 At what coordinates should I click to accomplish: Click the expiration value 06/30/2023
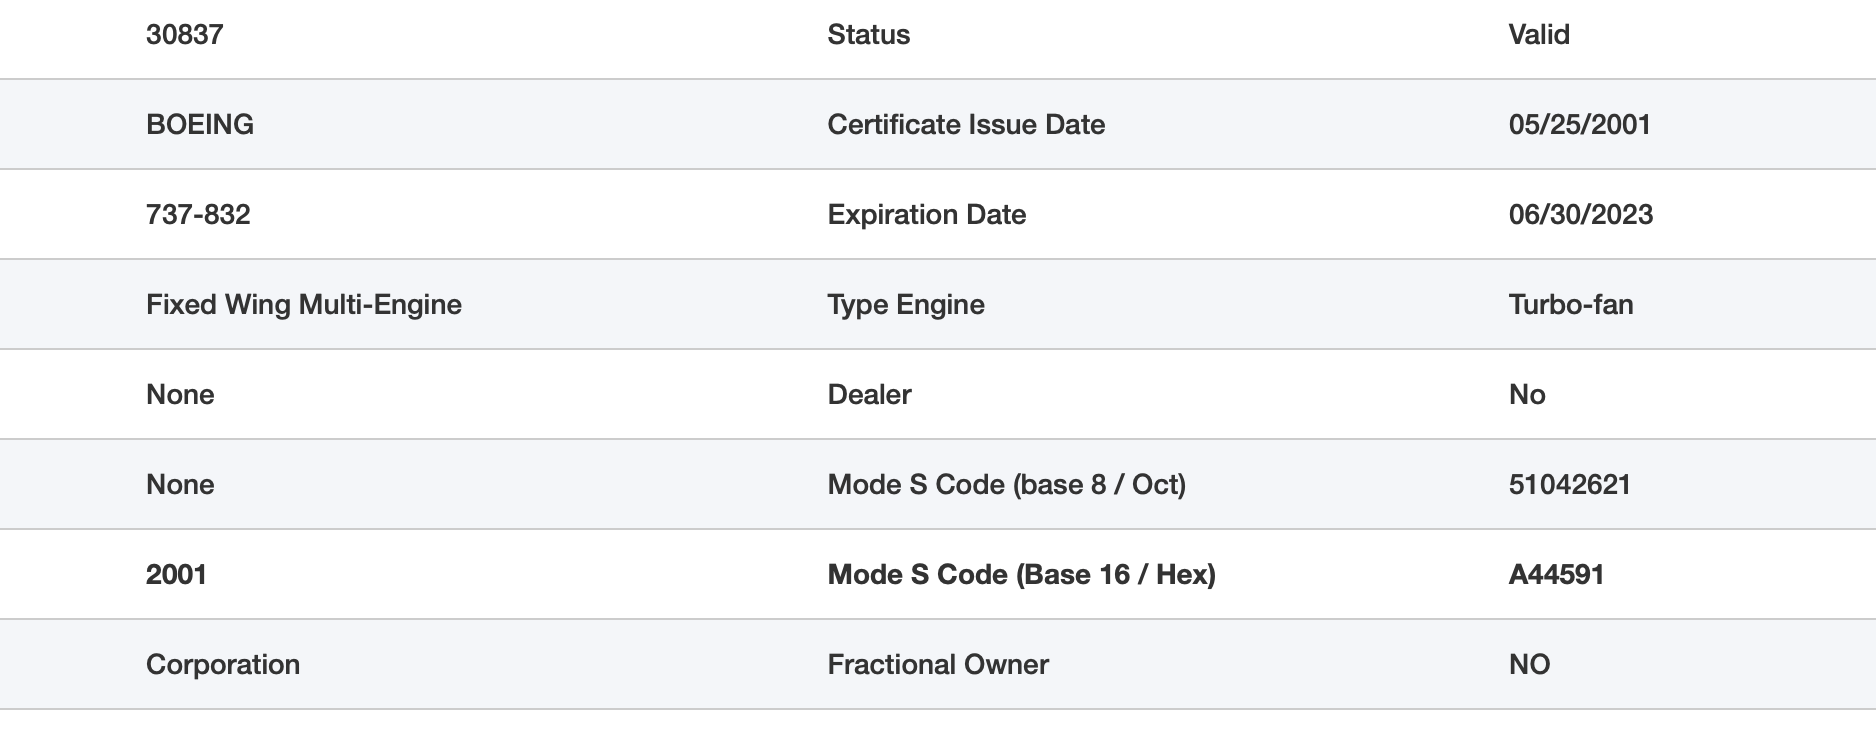1580,215
